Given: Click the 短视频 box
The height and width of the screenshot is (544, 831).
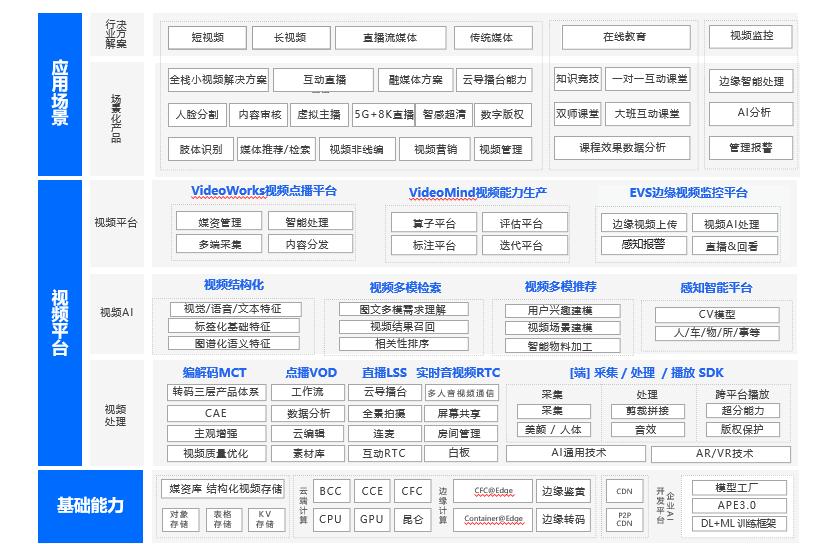Looking at the screenshot, I should coord(207,38).
